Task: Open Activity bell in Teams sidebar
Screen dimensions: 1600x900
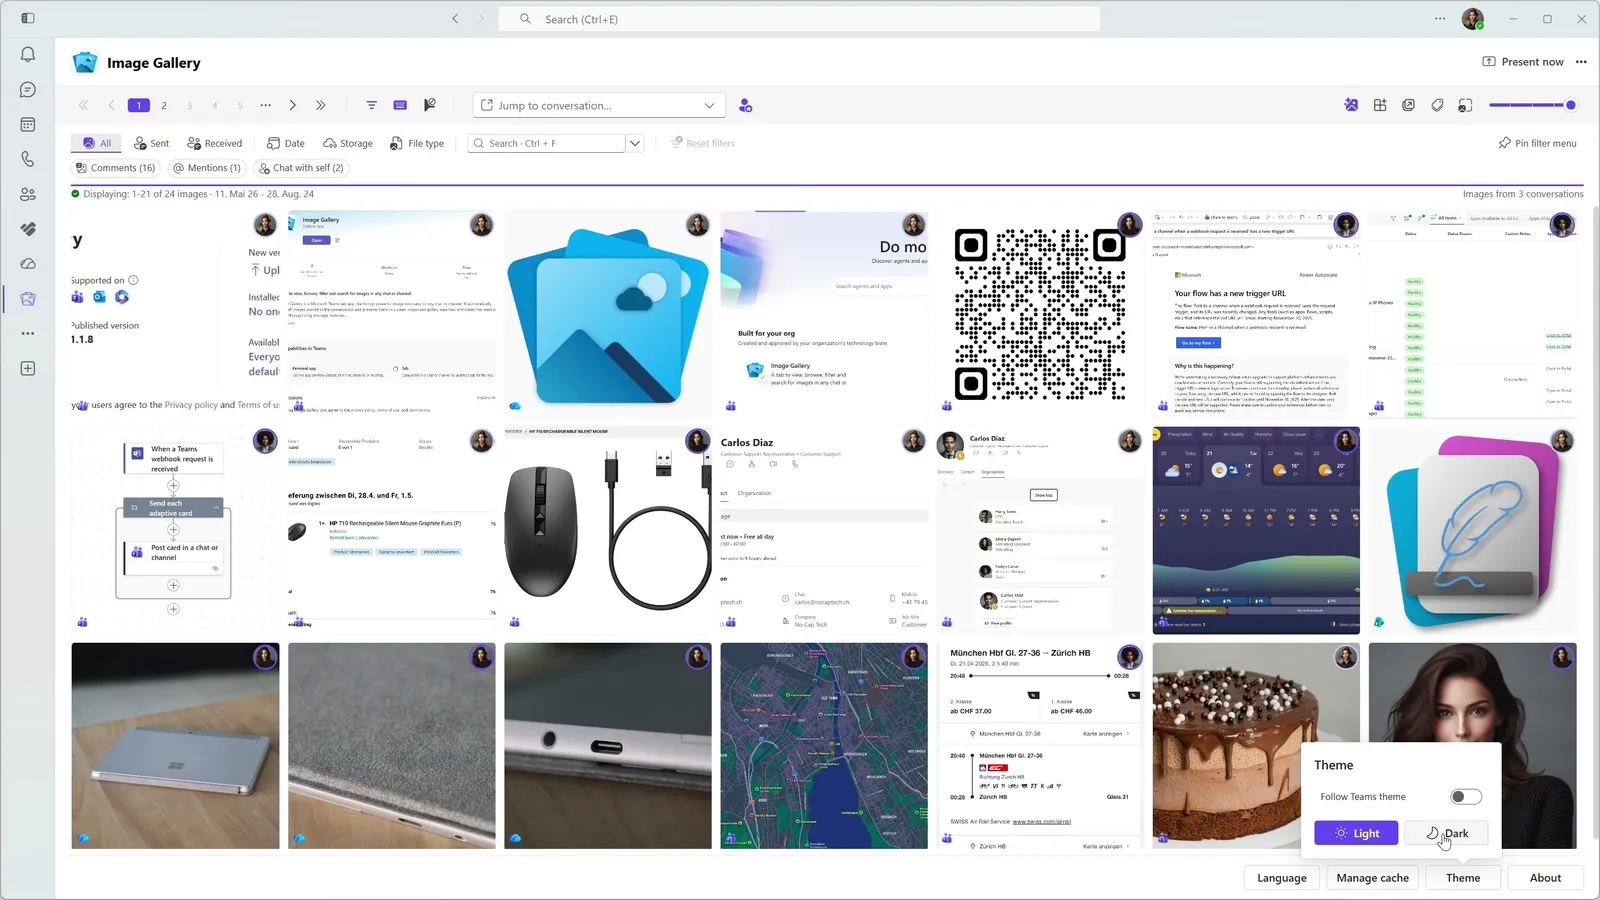Action: pos(28,55)
